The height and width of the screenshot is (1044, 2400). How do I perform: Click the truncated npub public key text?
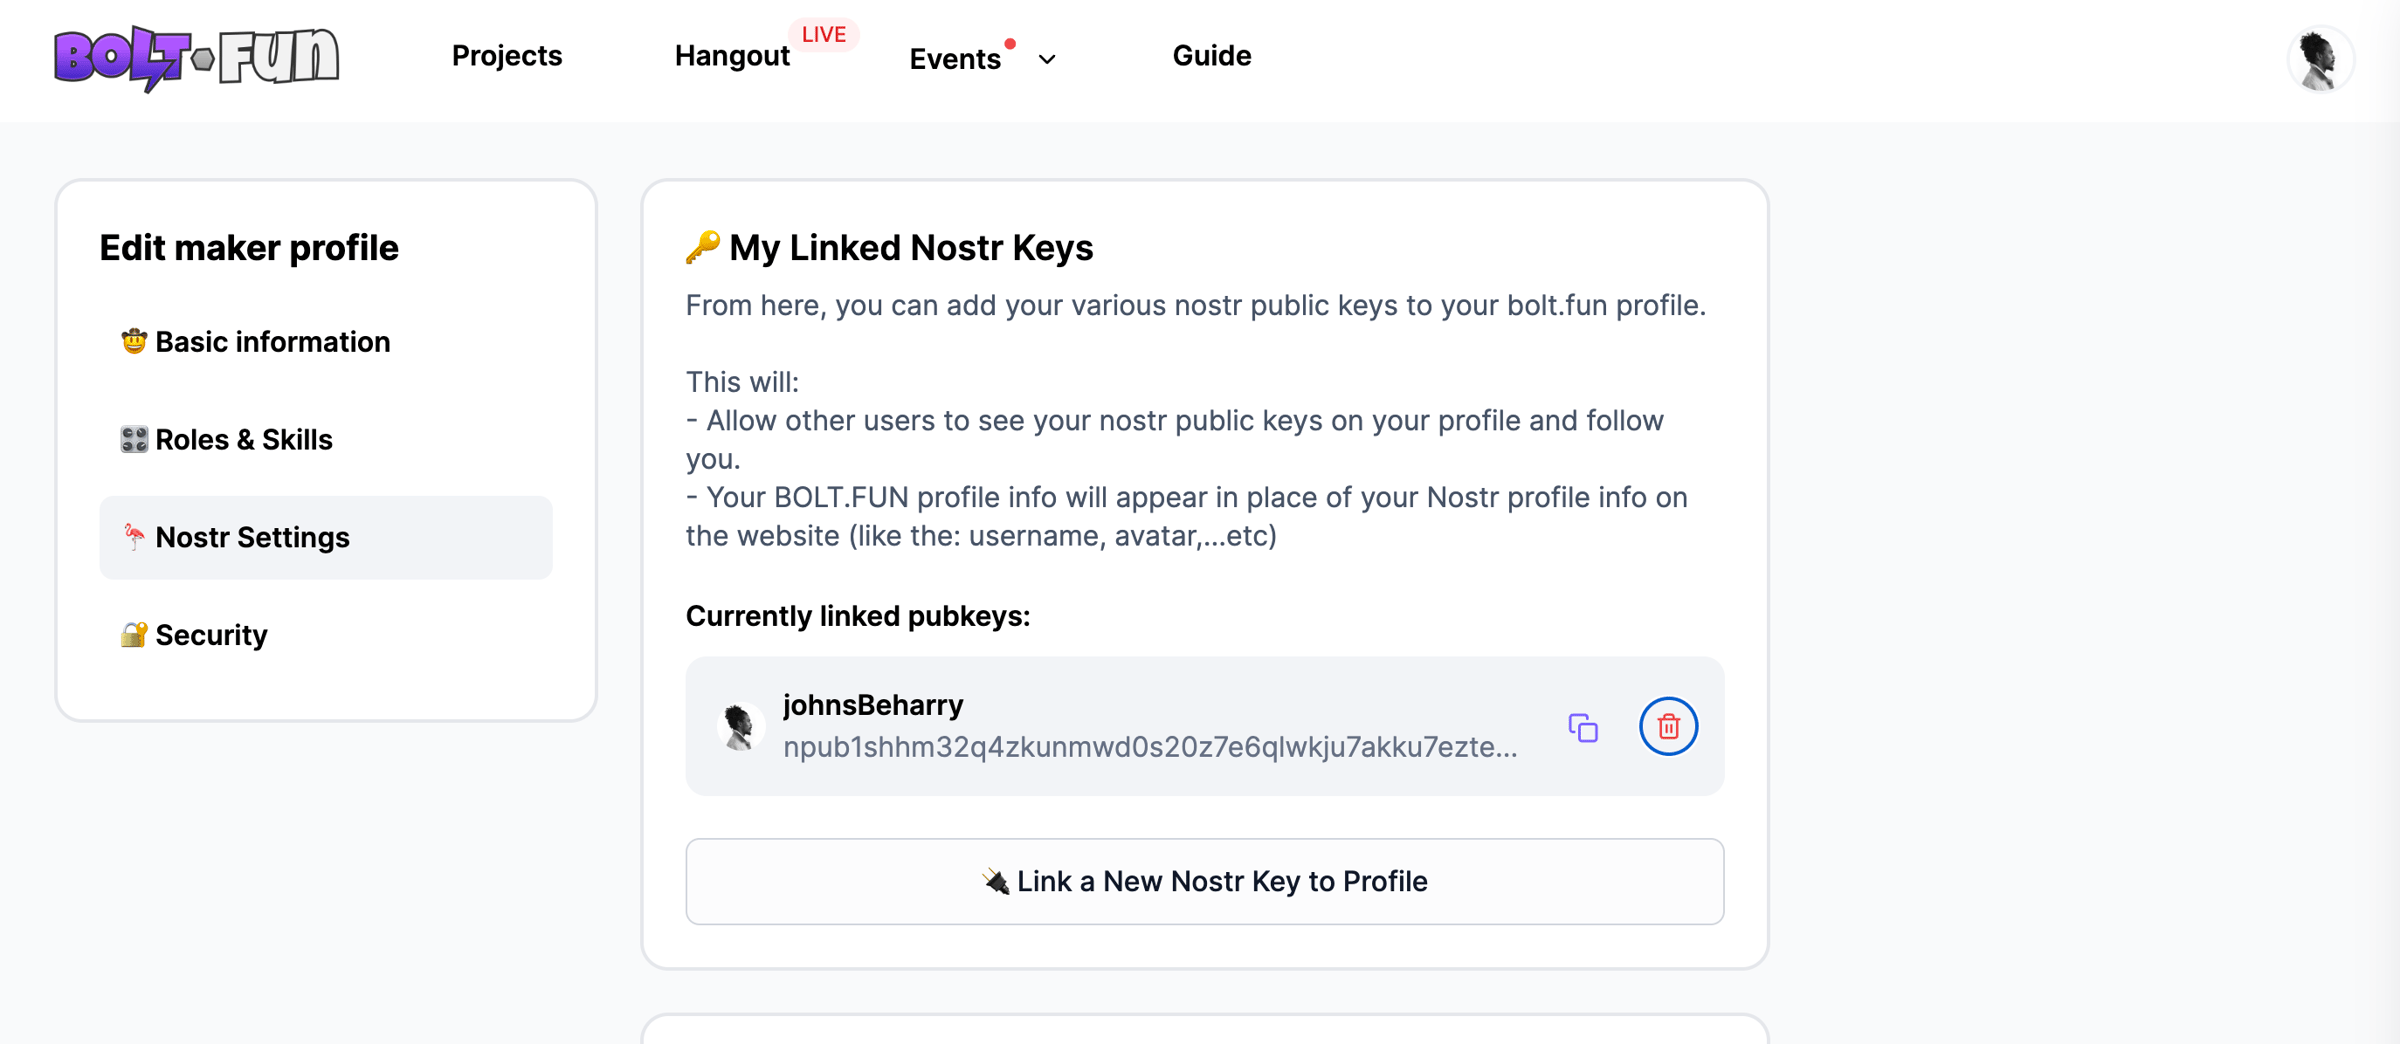tap(1150, 747)
